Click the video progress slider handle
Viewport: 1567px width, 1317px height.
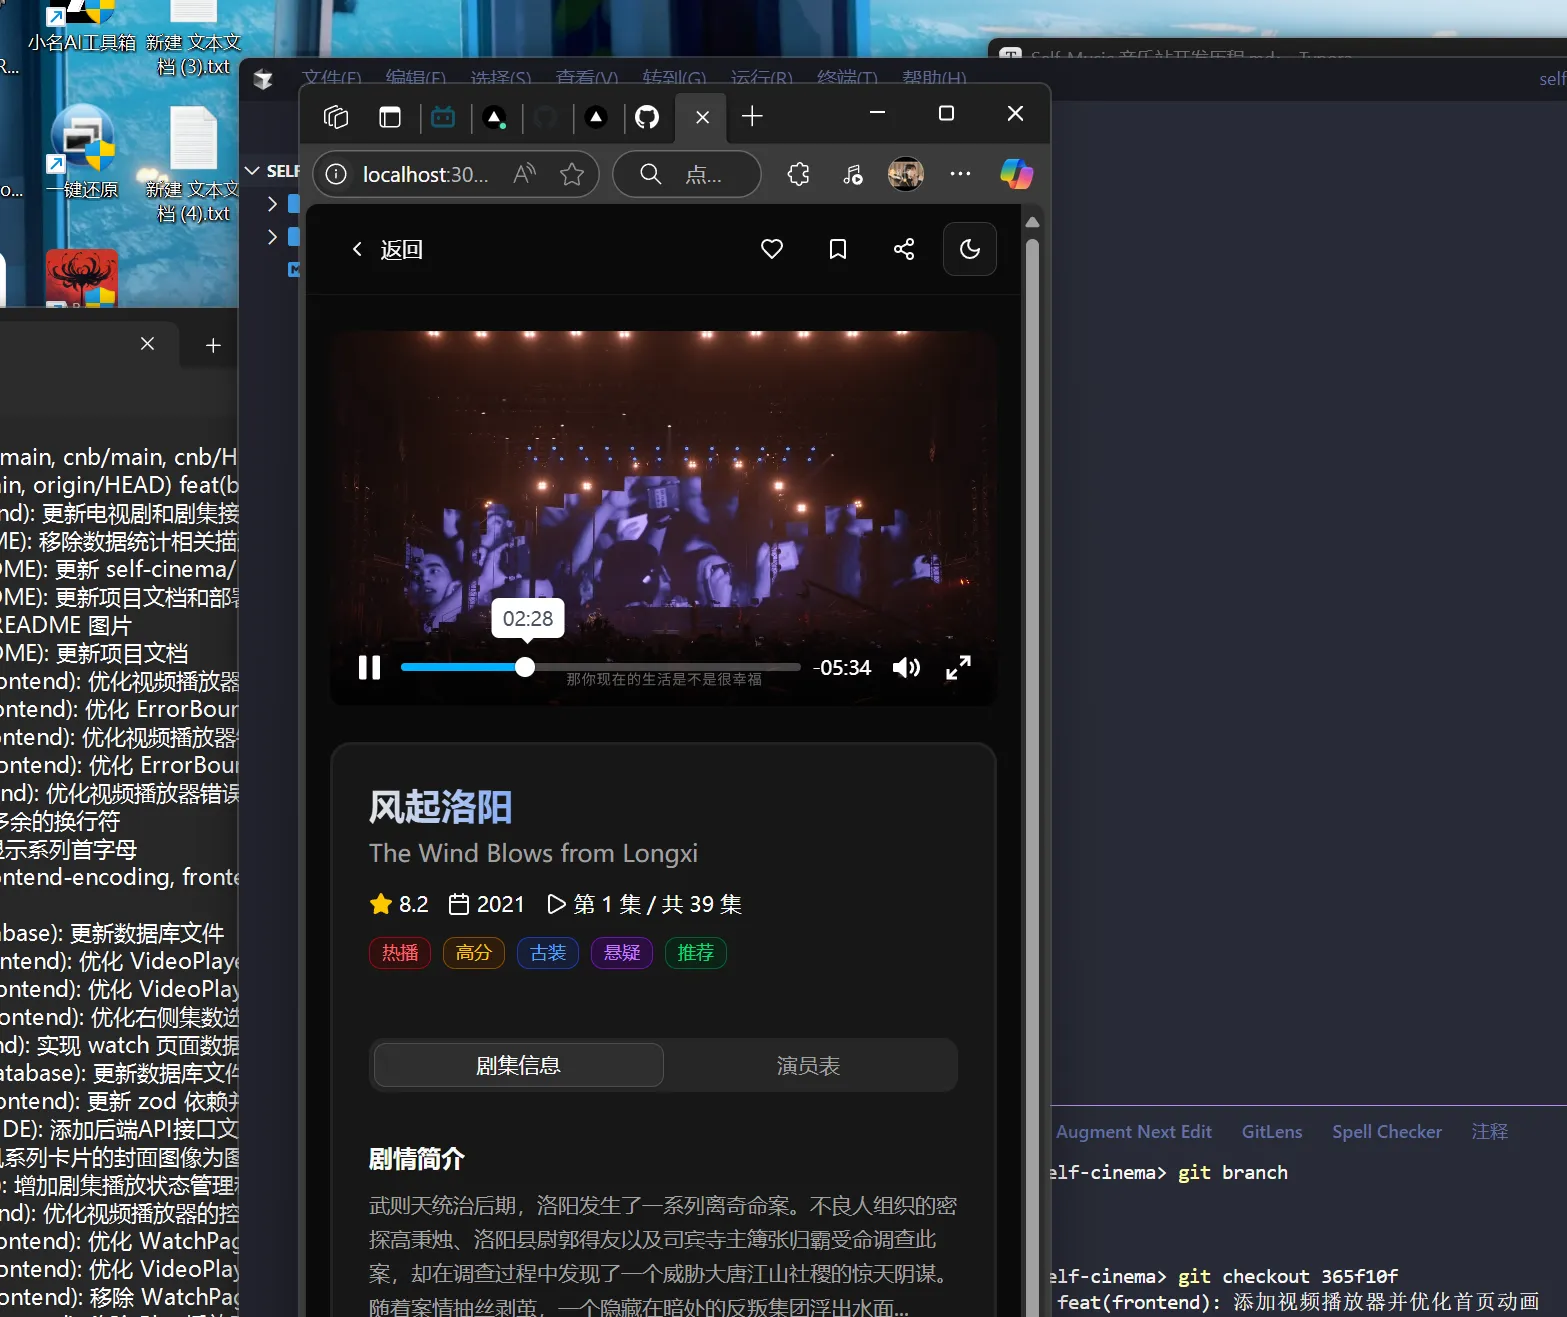point(525,667)
